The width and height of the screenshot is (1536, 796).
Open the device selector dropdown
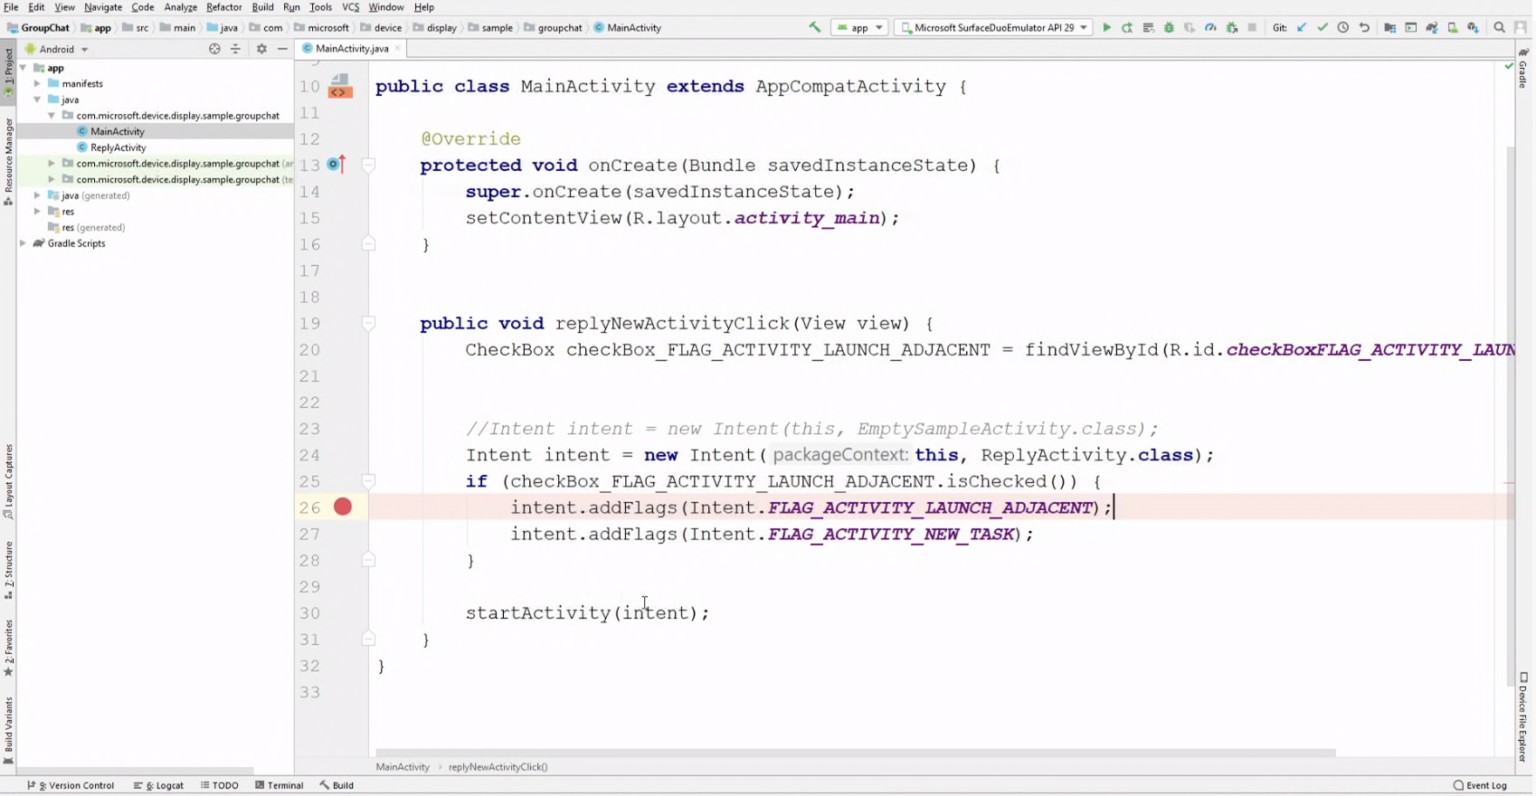click(993, 27)
